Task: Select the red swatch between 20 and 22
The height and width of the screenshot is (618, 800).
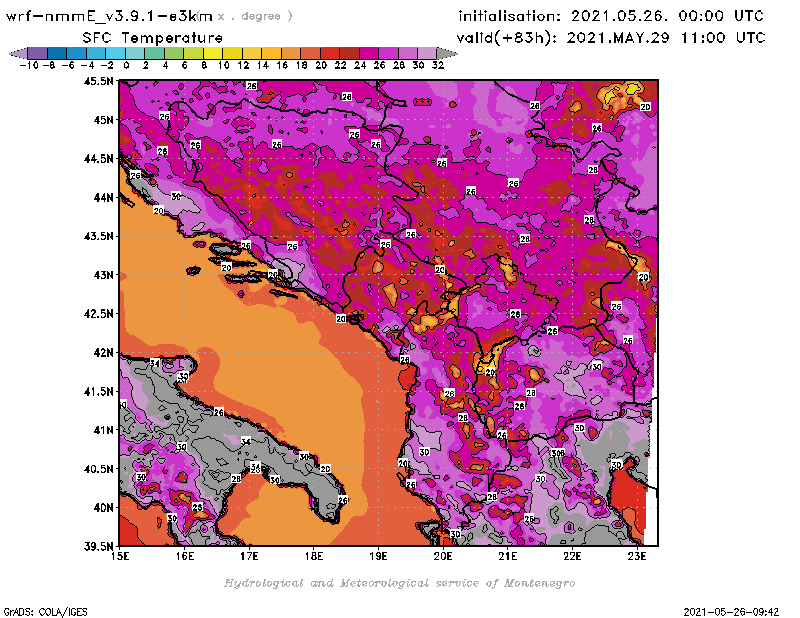Action: pos(329,52)
